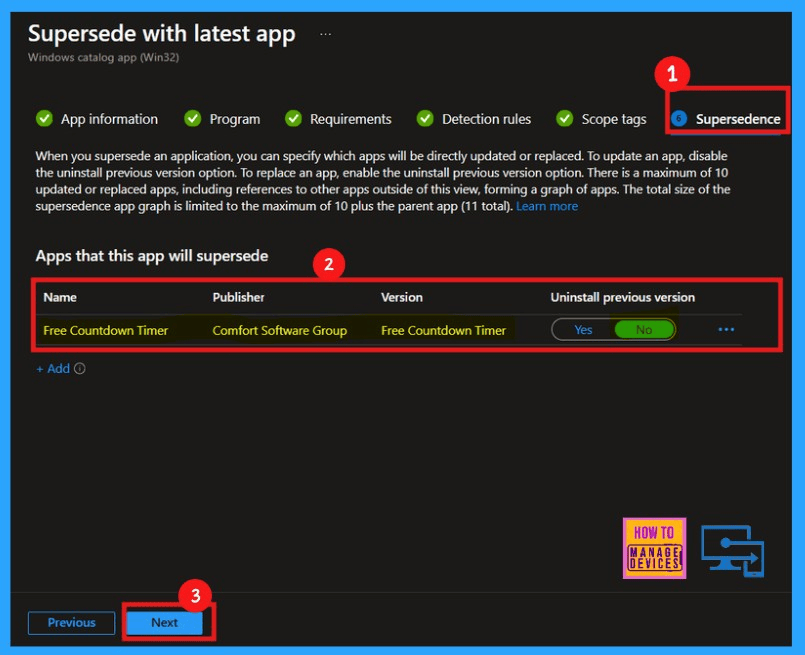Click the App information green checkmark icon
This screenshot has height=655, width=805.
pos(44,119)
